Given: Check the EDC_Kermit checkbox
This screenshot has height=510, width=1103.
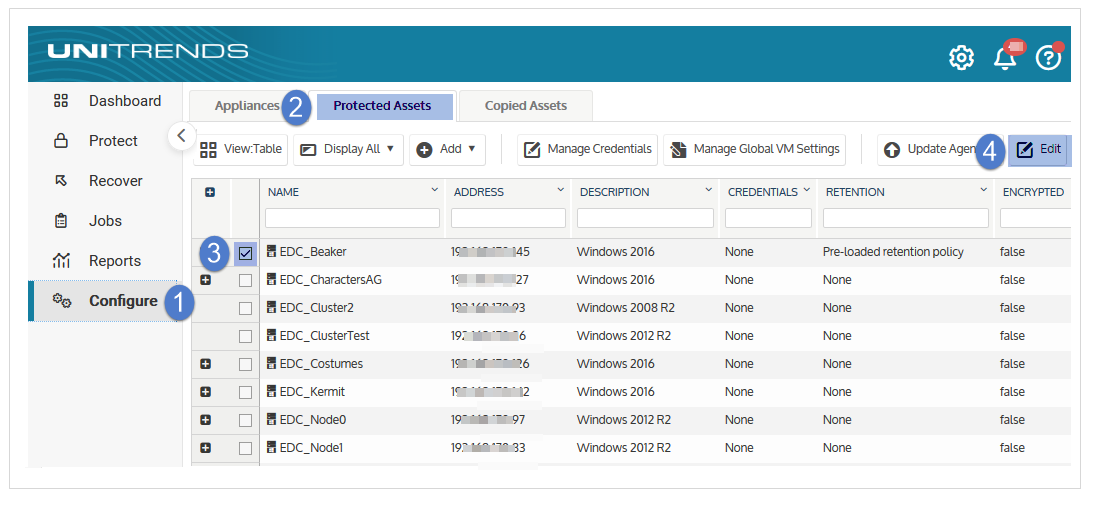Looking at the screenshot, I should [x=246, y=392].
